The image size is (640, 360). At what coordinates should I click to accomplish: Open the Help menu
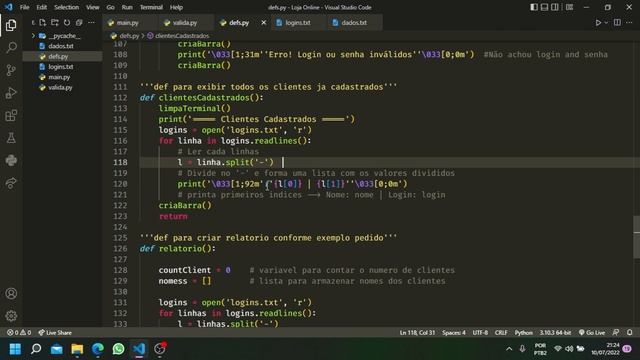click(176, 7)
